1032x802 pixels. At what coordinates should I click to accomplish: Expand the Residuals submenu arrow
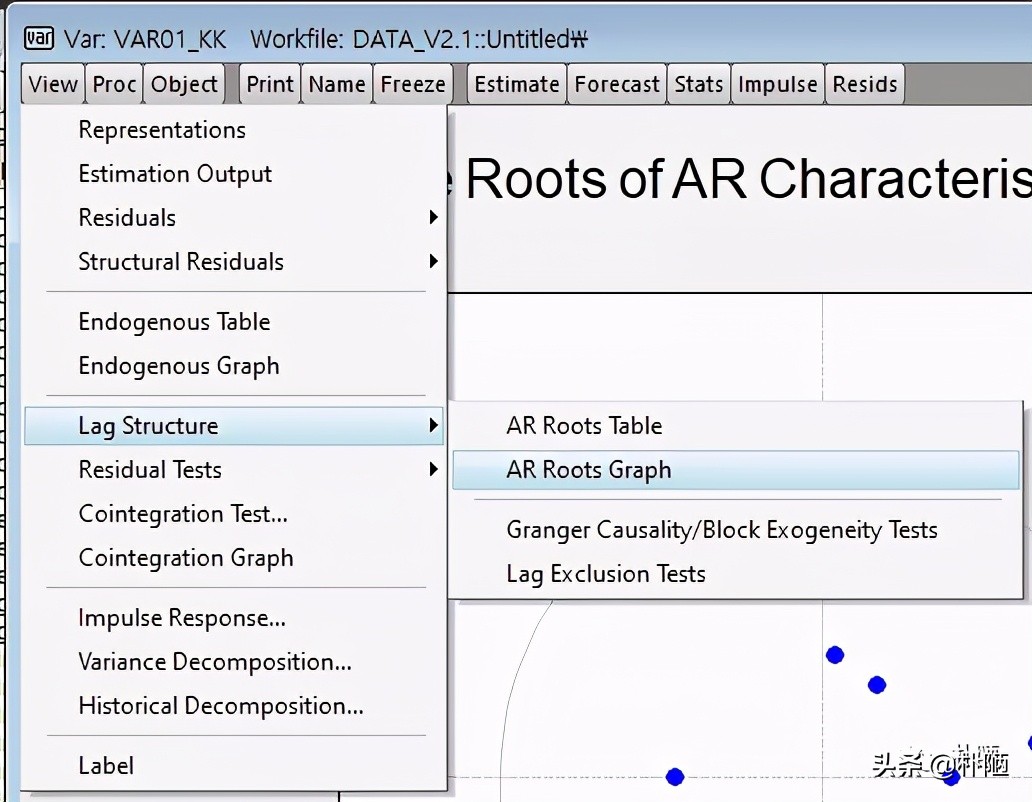pyautogui.click(x=433, y=217)
